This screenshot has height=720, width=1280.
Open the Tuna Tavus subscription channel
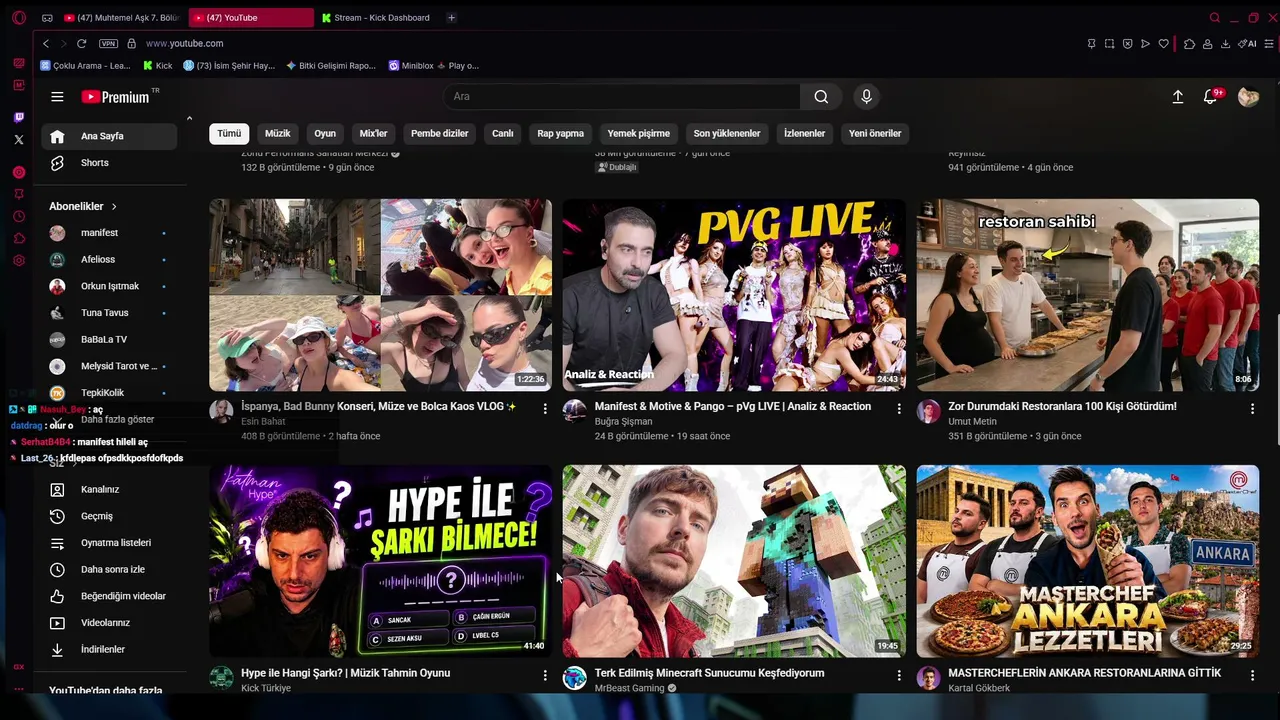point(109,313)
